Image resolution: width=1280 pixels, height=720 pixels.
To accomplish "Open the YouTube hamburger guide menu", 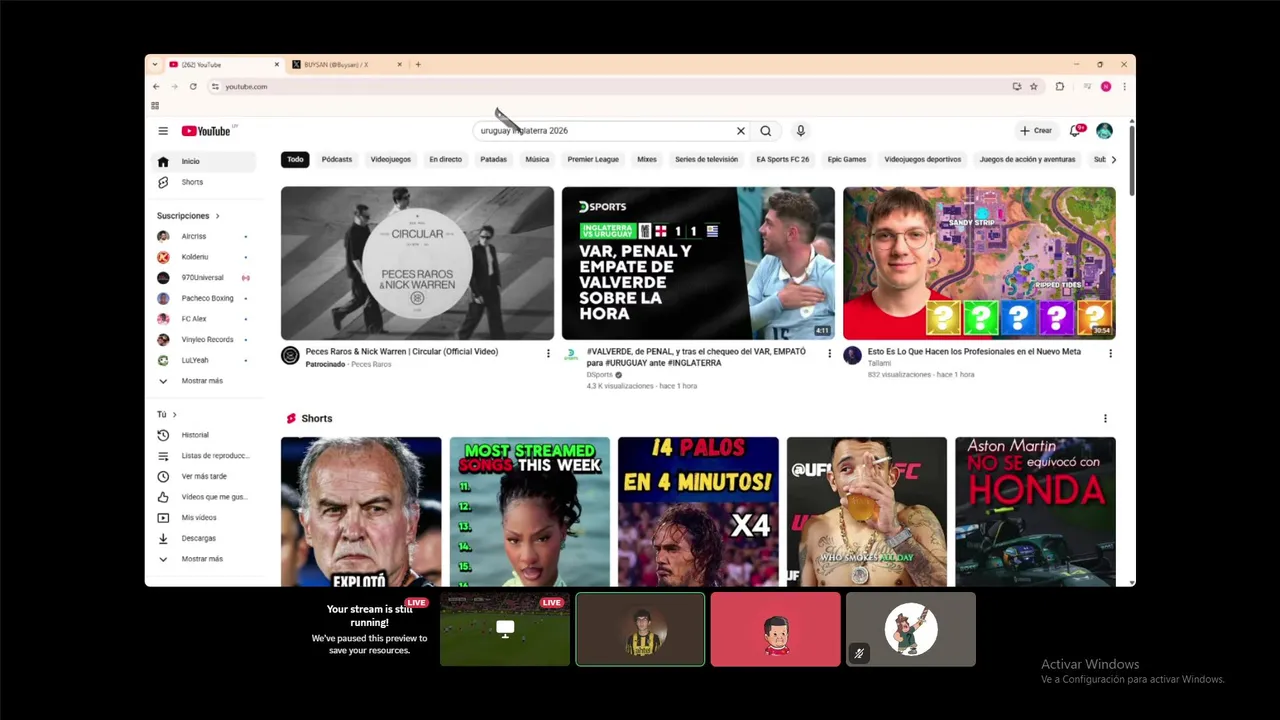I will tap(163, 131).
